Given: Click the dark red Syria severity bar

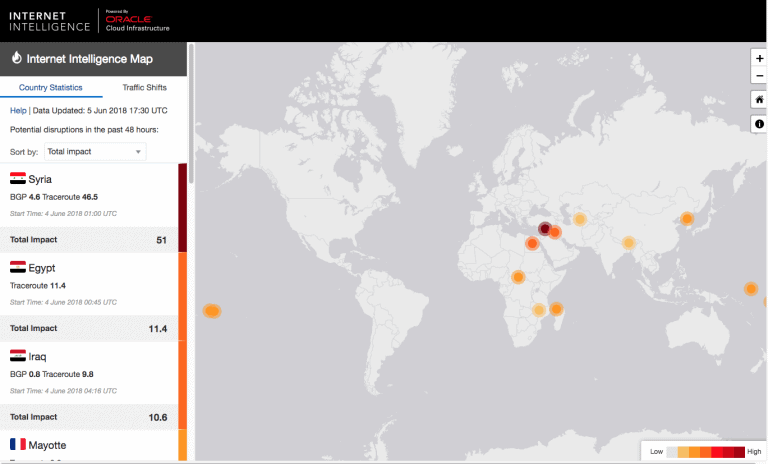Looking at the screenshot, I should tap(182, 208).
